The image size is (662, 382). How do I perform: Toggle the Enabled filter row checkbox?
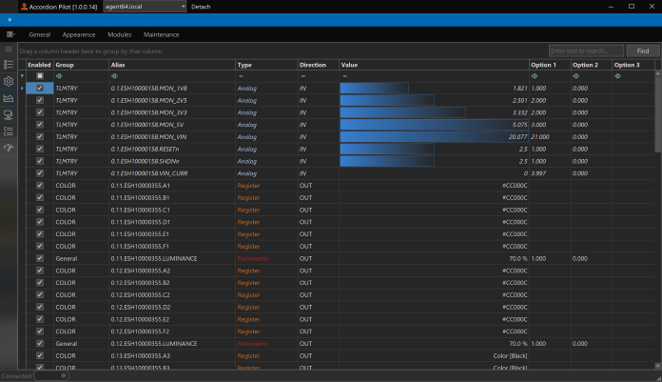[x=40, y=76]
